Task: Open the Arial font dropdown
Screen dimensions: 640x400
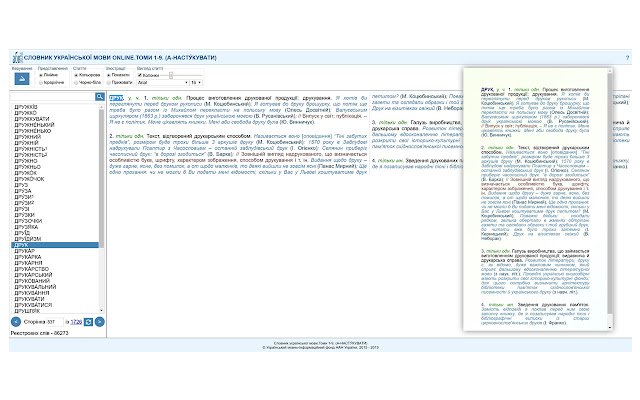Action: (162, 82)
